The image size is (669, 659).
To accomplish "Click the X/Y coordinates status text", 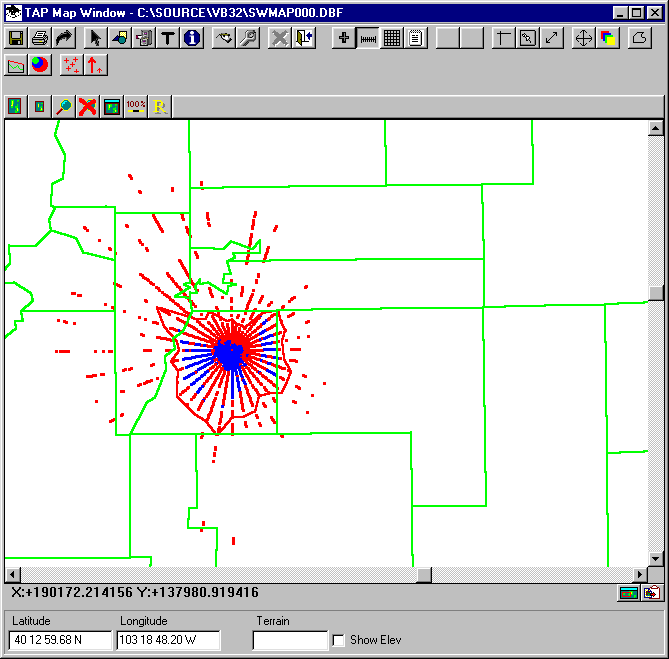I will 135,592.
